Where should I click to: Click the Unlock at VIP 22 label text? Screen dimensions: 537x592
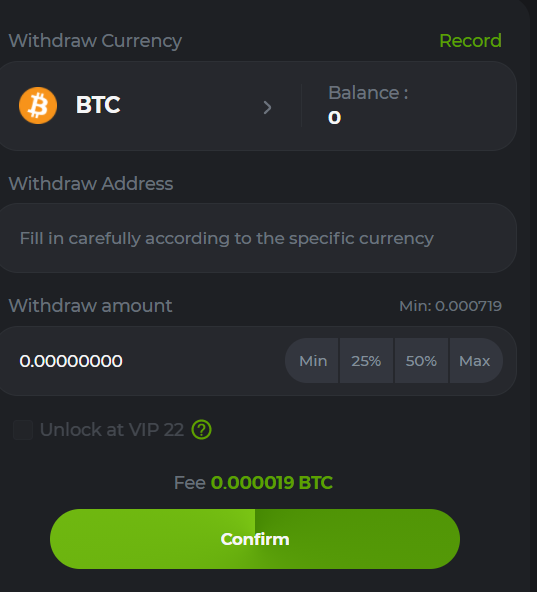click(112, 430)
